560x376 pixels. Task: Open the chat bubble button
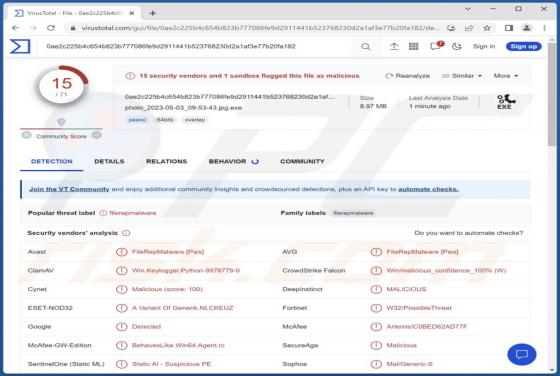click(x=522, y=354)
